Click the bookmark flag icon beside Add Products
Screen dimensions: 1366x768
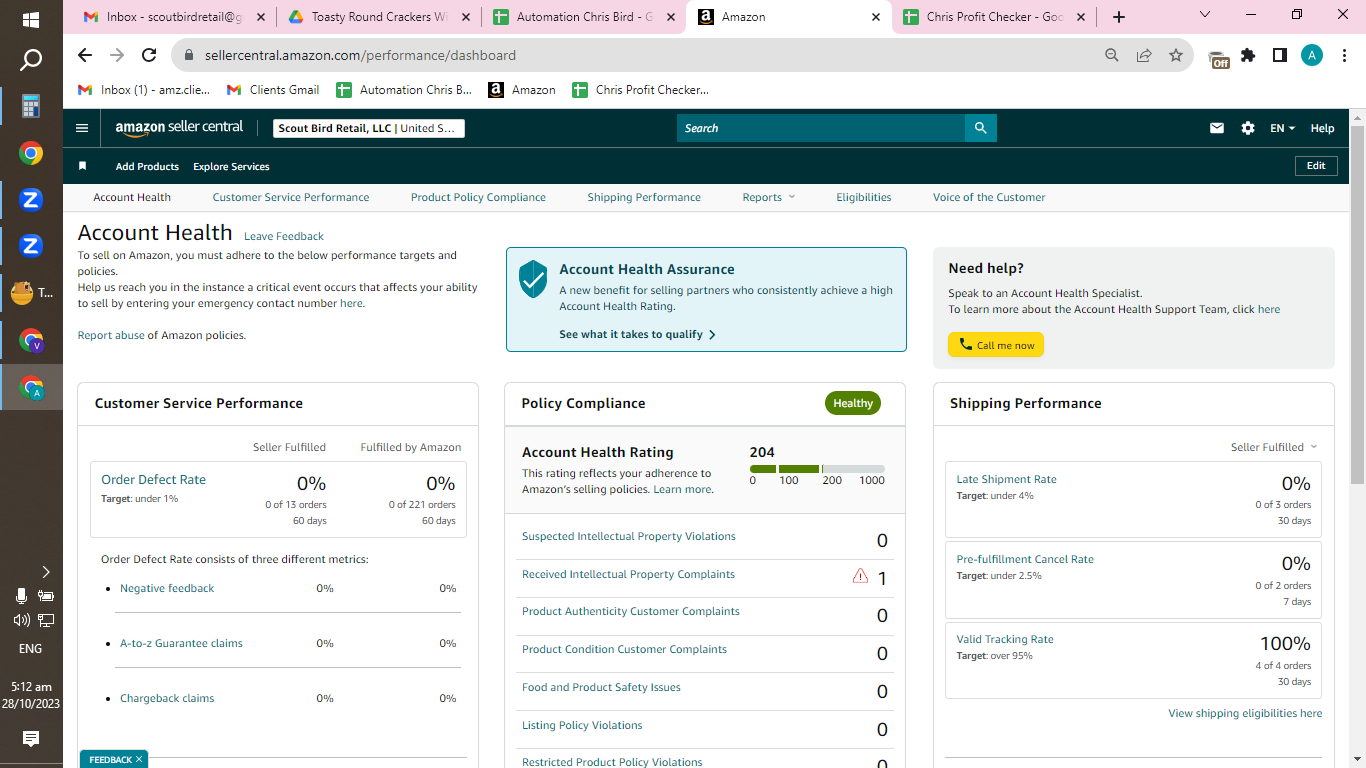tap(83, 166)
